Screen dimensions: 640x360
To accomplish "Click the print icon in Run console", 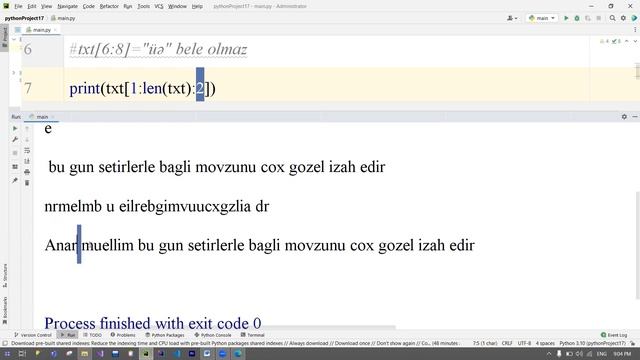I will [x=27, y=172].
